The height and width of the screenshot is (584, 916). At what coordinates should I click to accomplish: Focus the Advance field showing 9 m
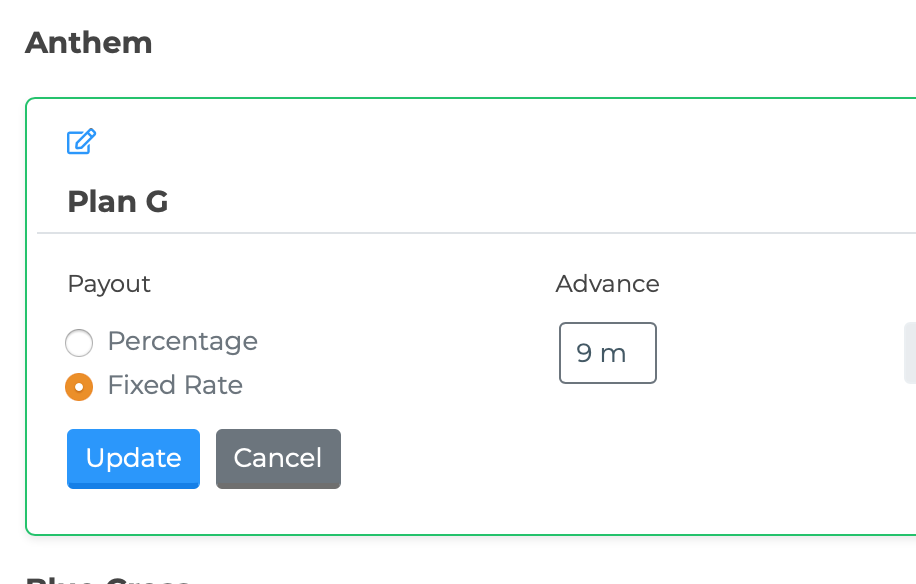[608, 353]
